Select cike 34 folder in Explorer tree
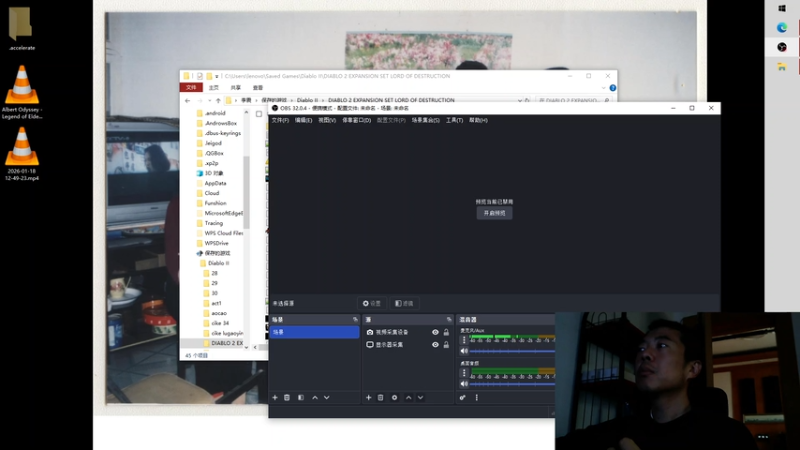The height and width of the screenshot is (450, 800). 220,323
